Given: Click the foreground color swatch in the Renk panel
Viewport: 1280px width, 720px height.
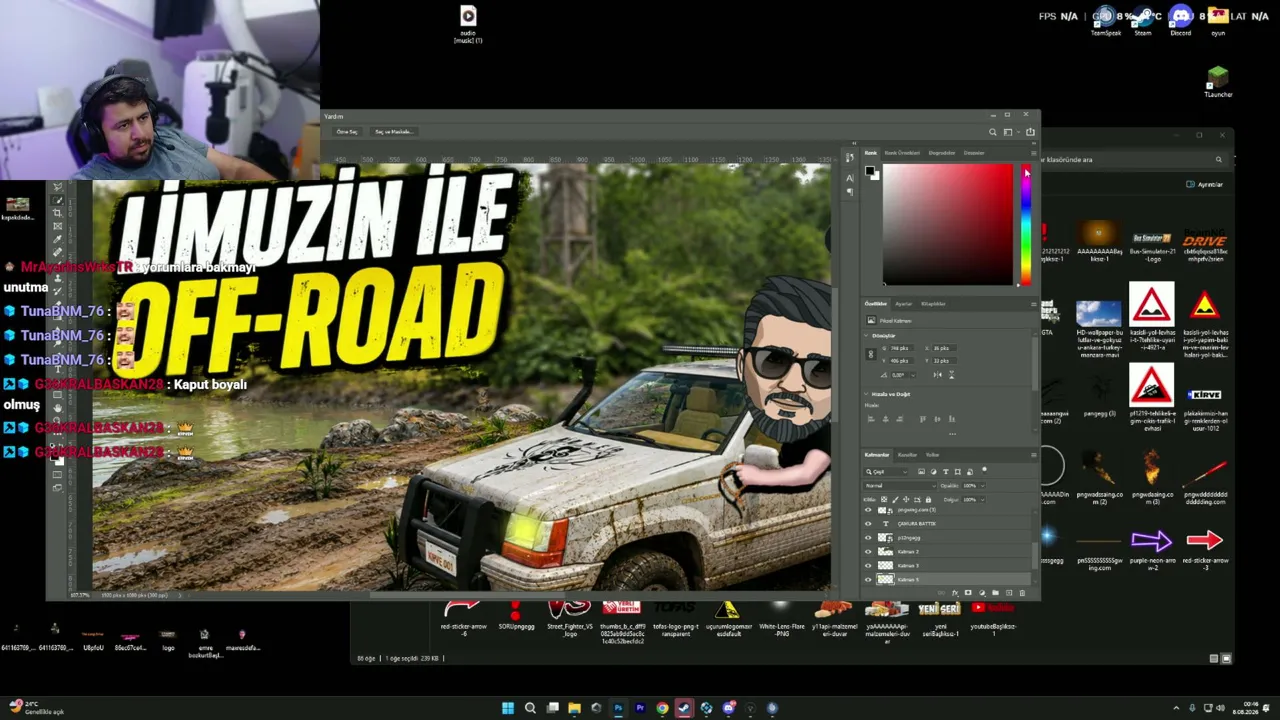Looking at the screenshot, I should tap(870, 170).
